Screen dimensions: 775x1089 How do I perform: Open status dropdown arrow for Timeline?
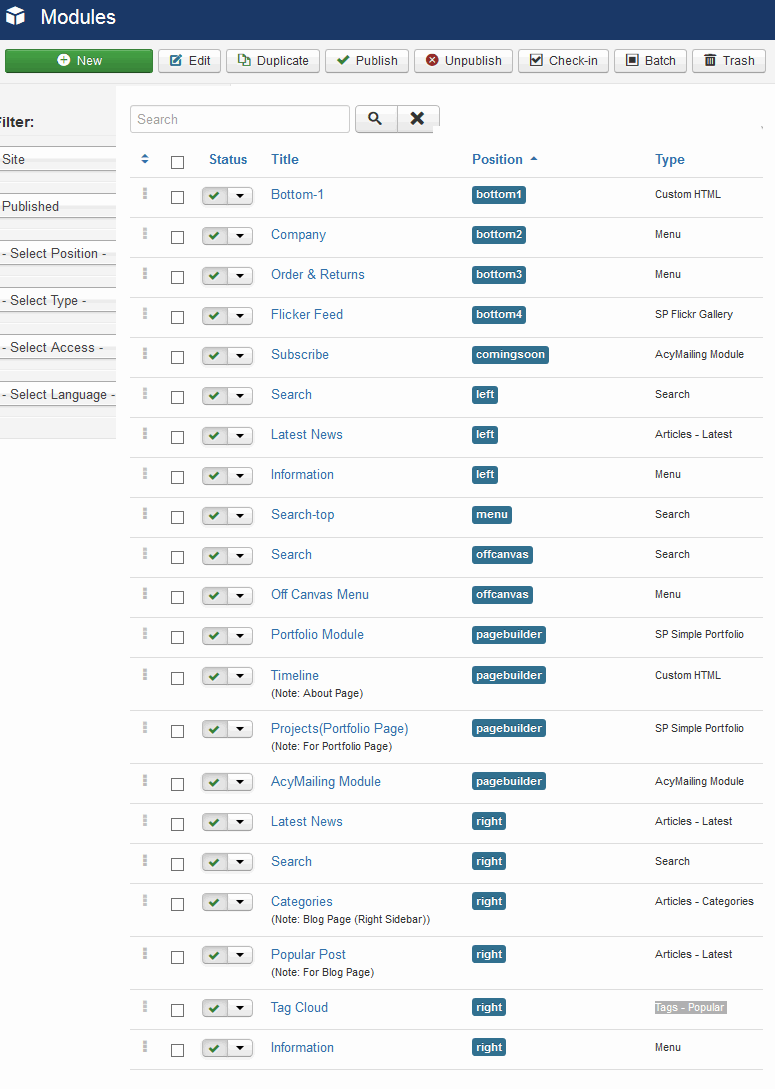pos(240,677)
